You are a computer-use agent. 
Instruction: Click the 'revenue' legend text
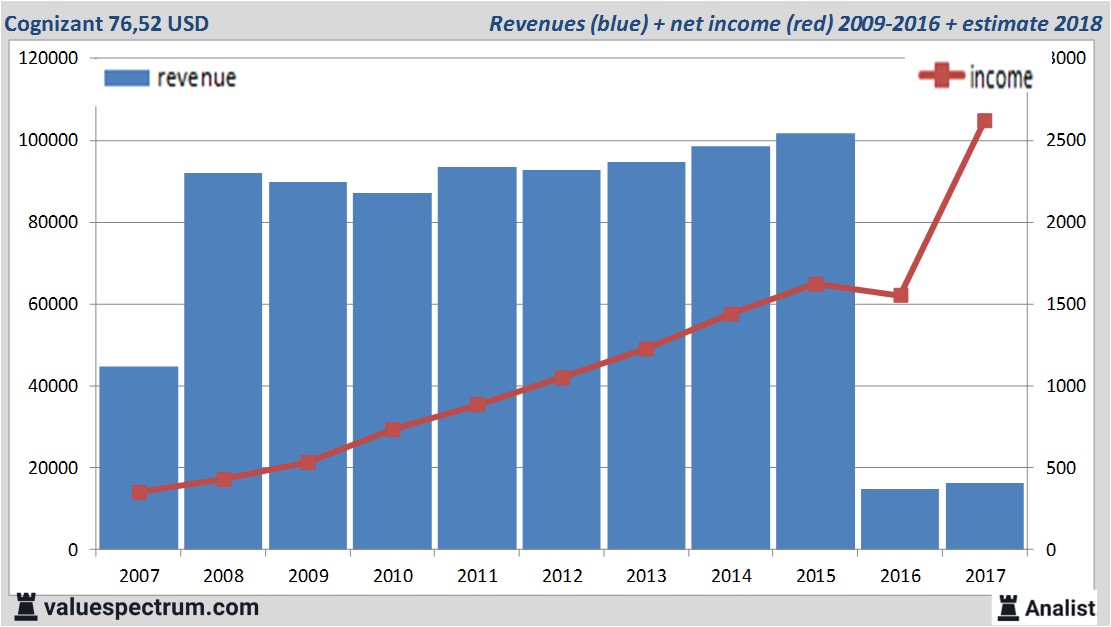coord(196,78)
